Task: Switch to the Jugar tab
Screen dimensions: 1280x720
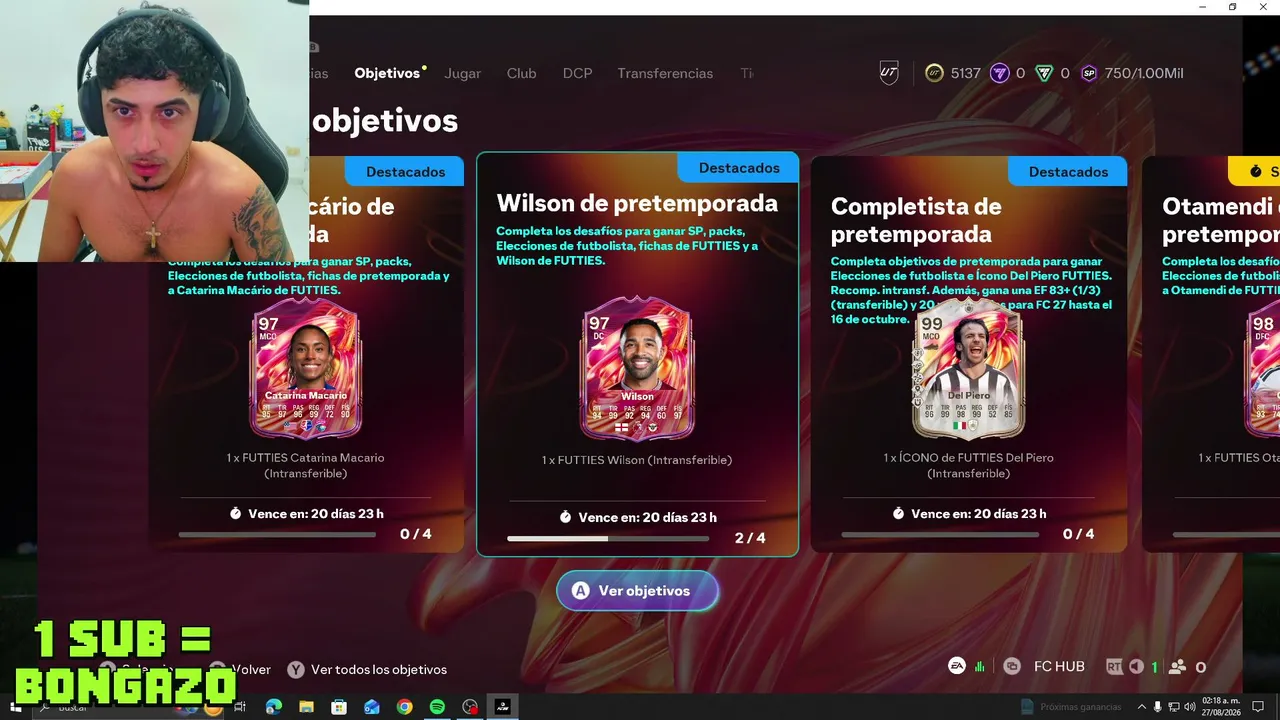Action: click(x=462, y=73)
